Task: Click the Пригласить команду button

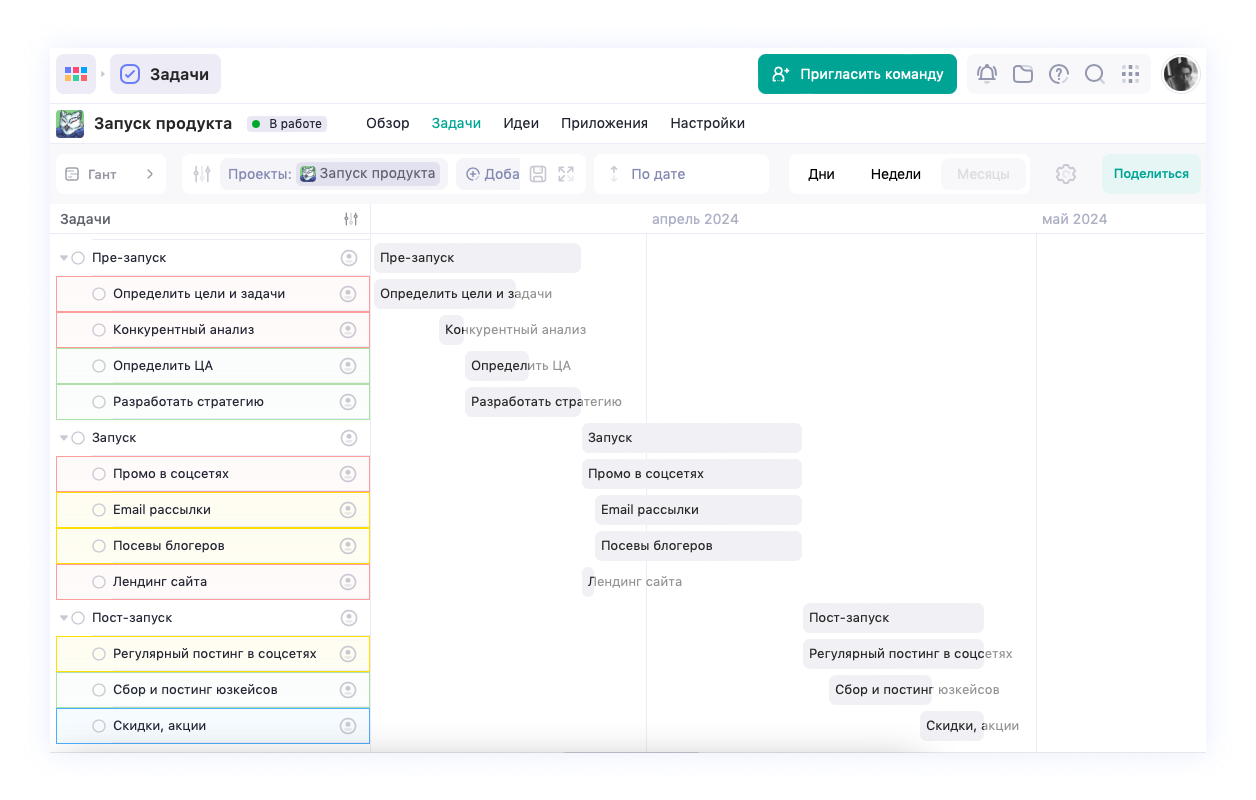Action: [857, 74]
